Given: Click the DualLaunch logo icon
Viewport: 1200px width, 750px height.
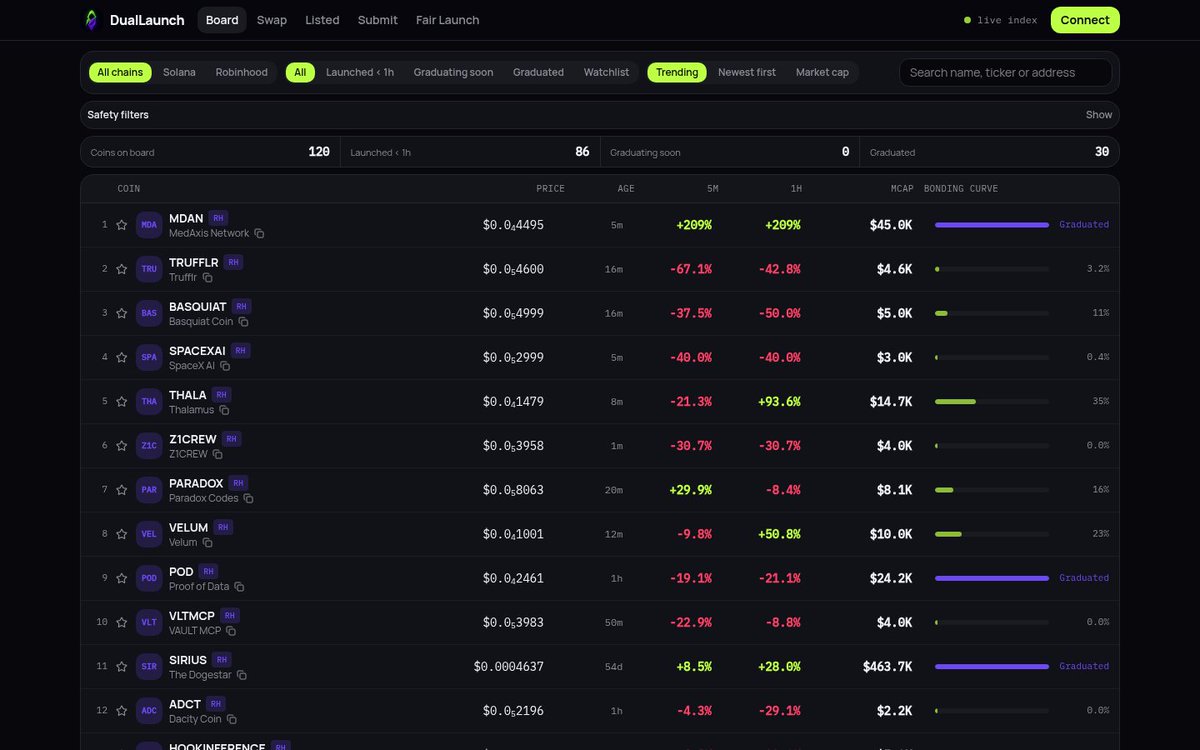Looking at the screenshot, I should (x=91, y=20).
